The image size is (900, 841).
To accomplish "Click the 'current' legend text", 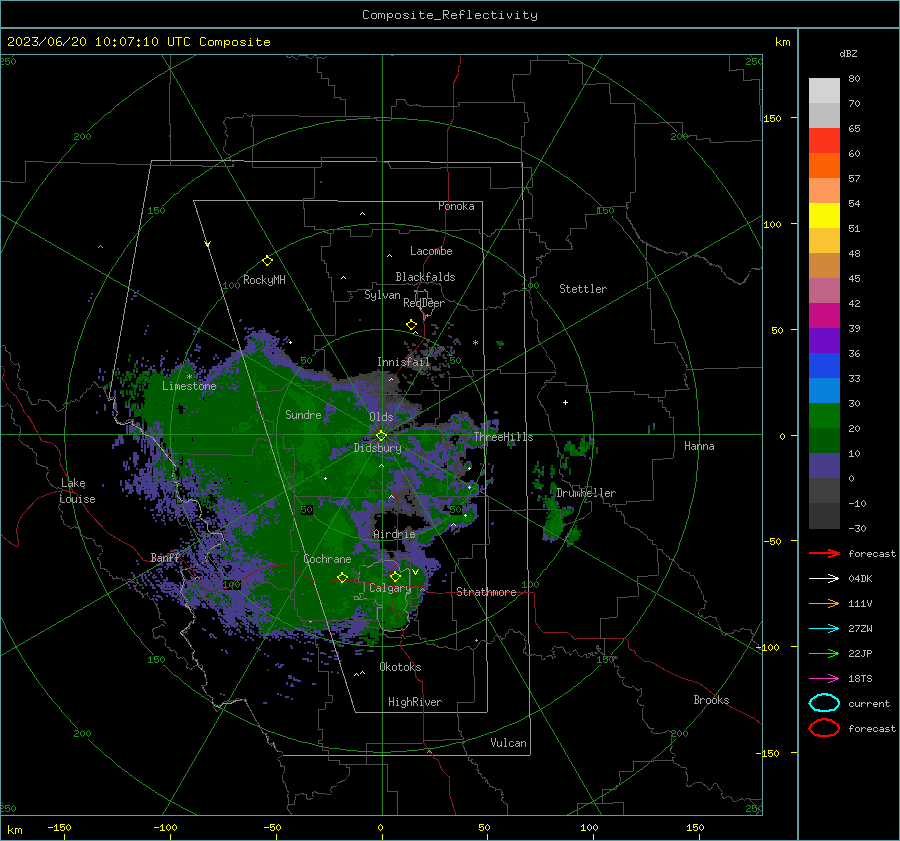I will 869,703.
